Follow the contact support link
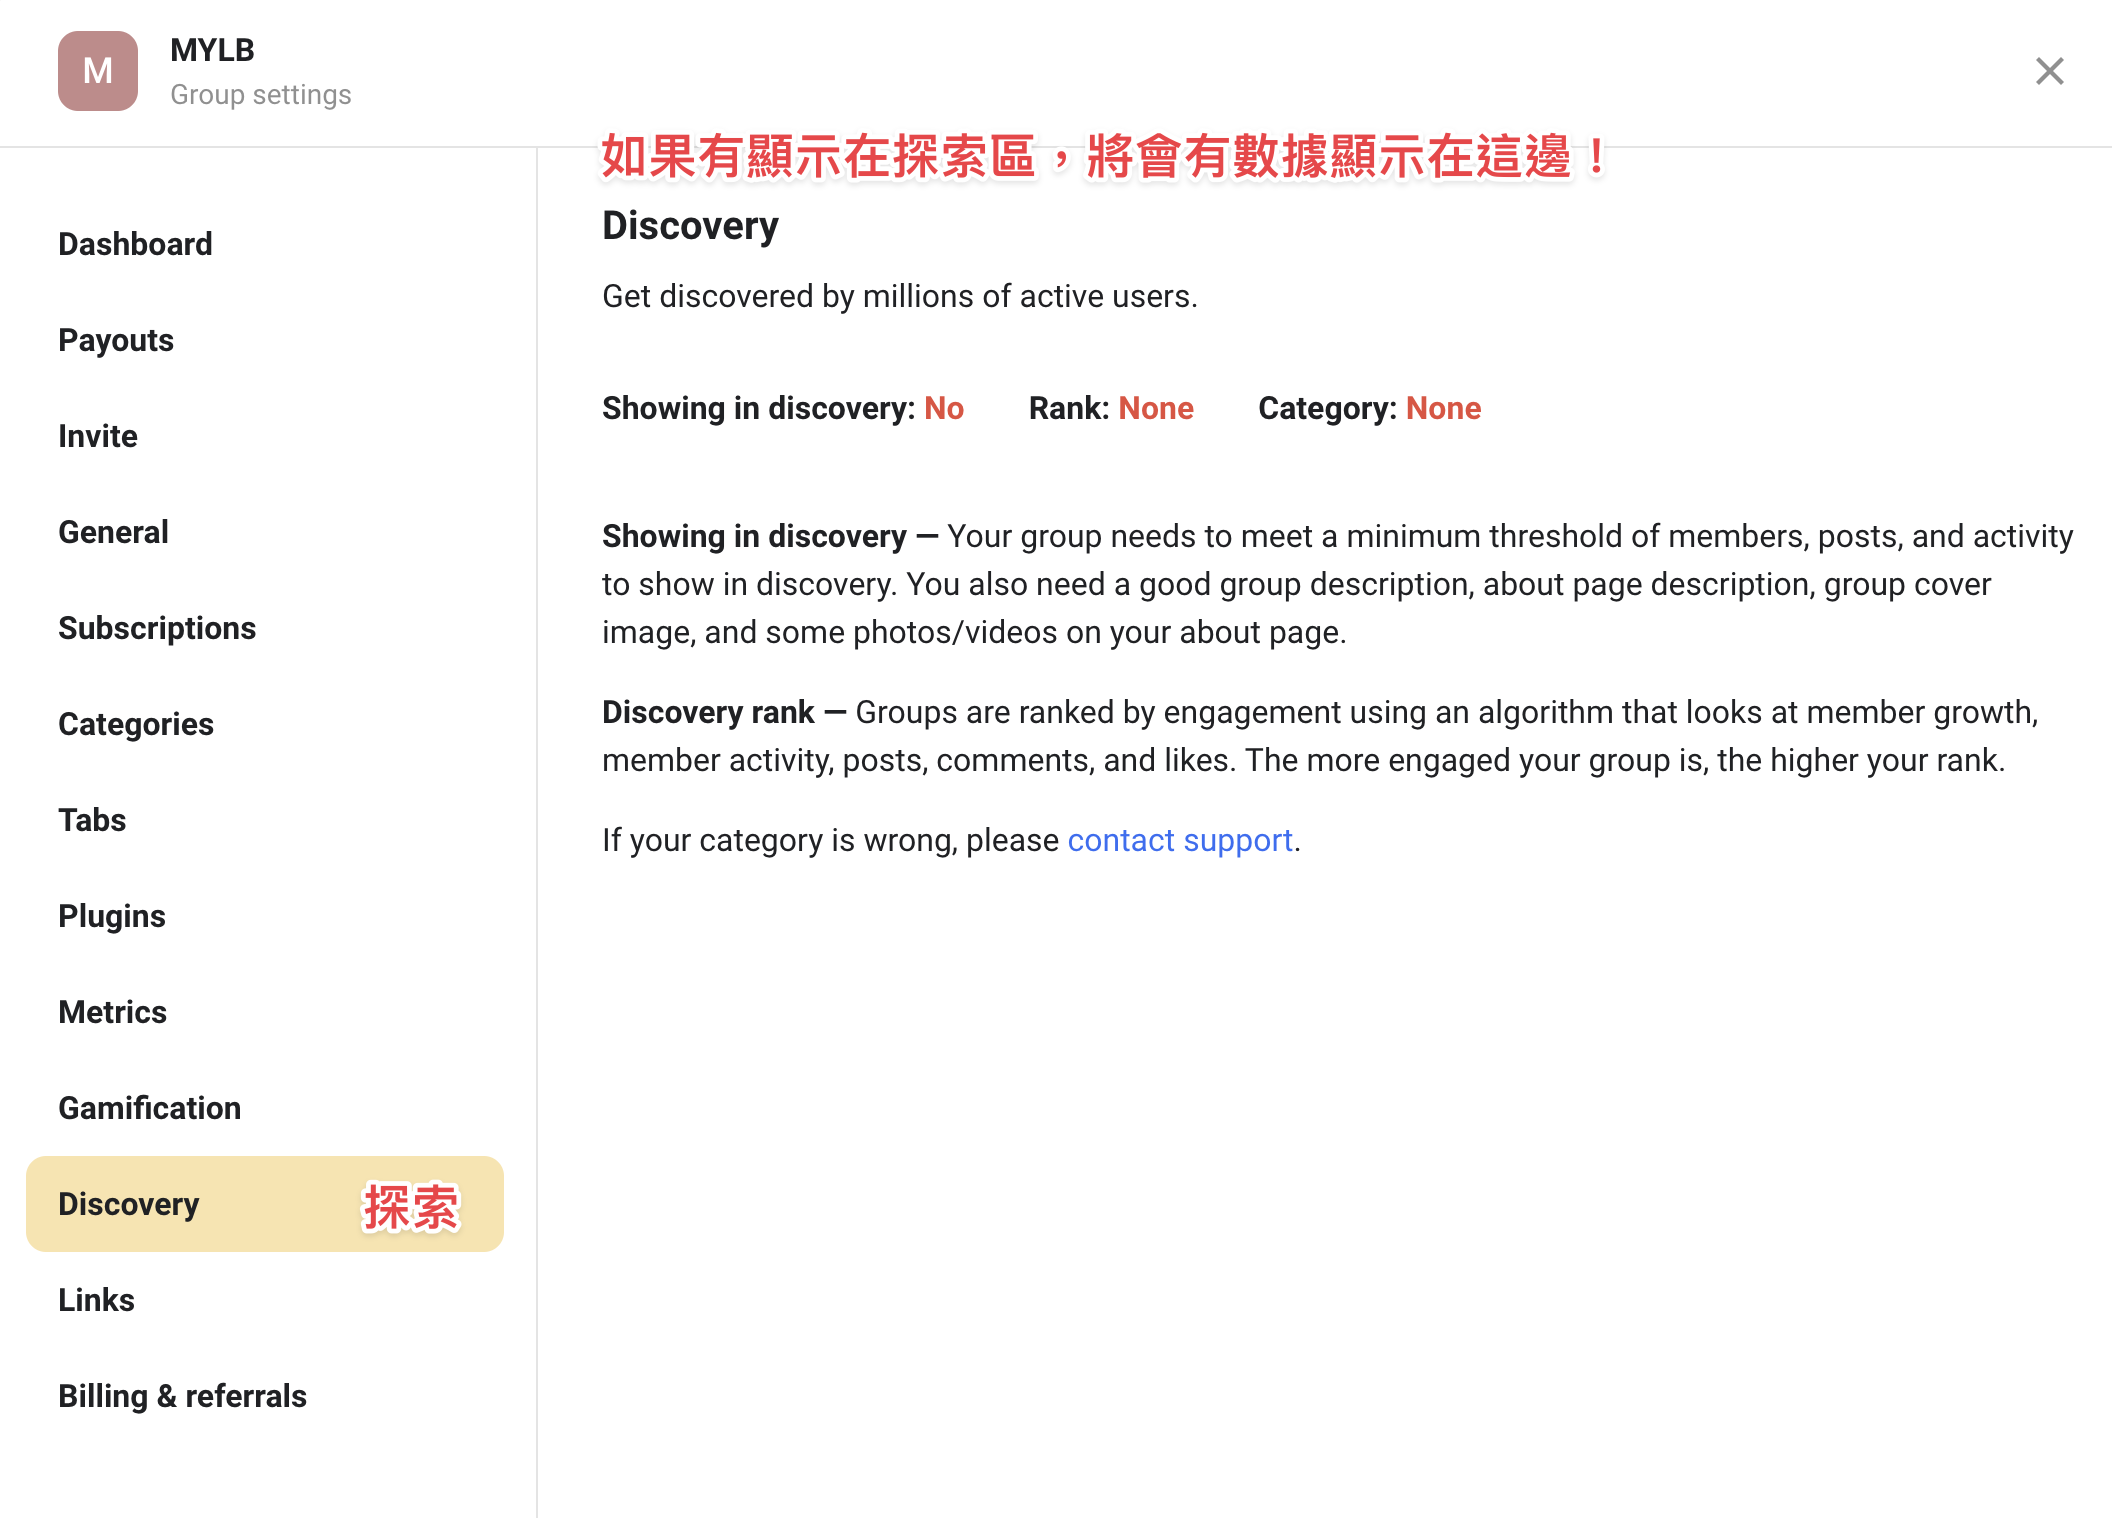2112x1518 pixels. pos(1180,841)
